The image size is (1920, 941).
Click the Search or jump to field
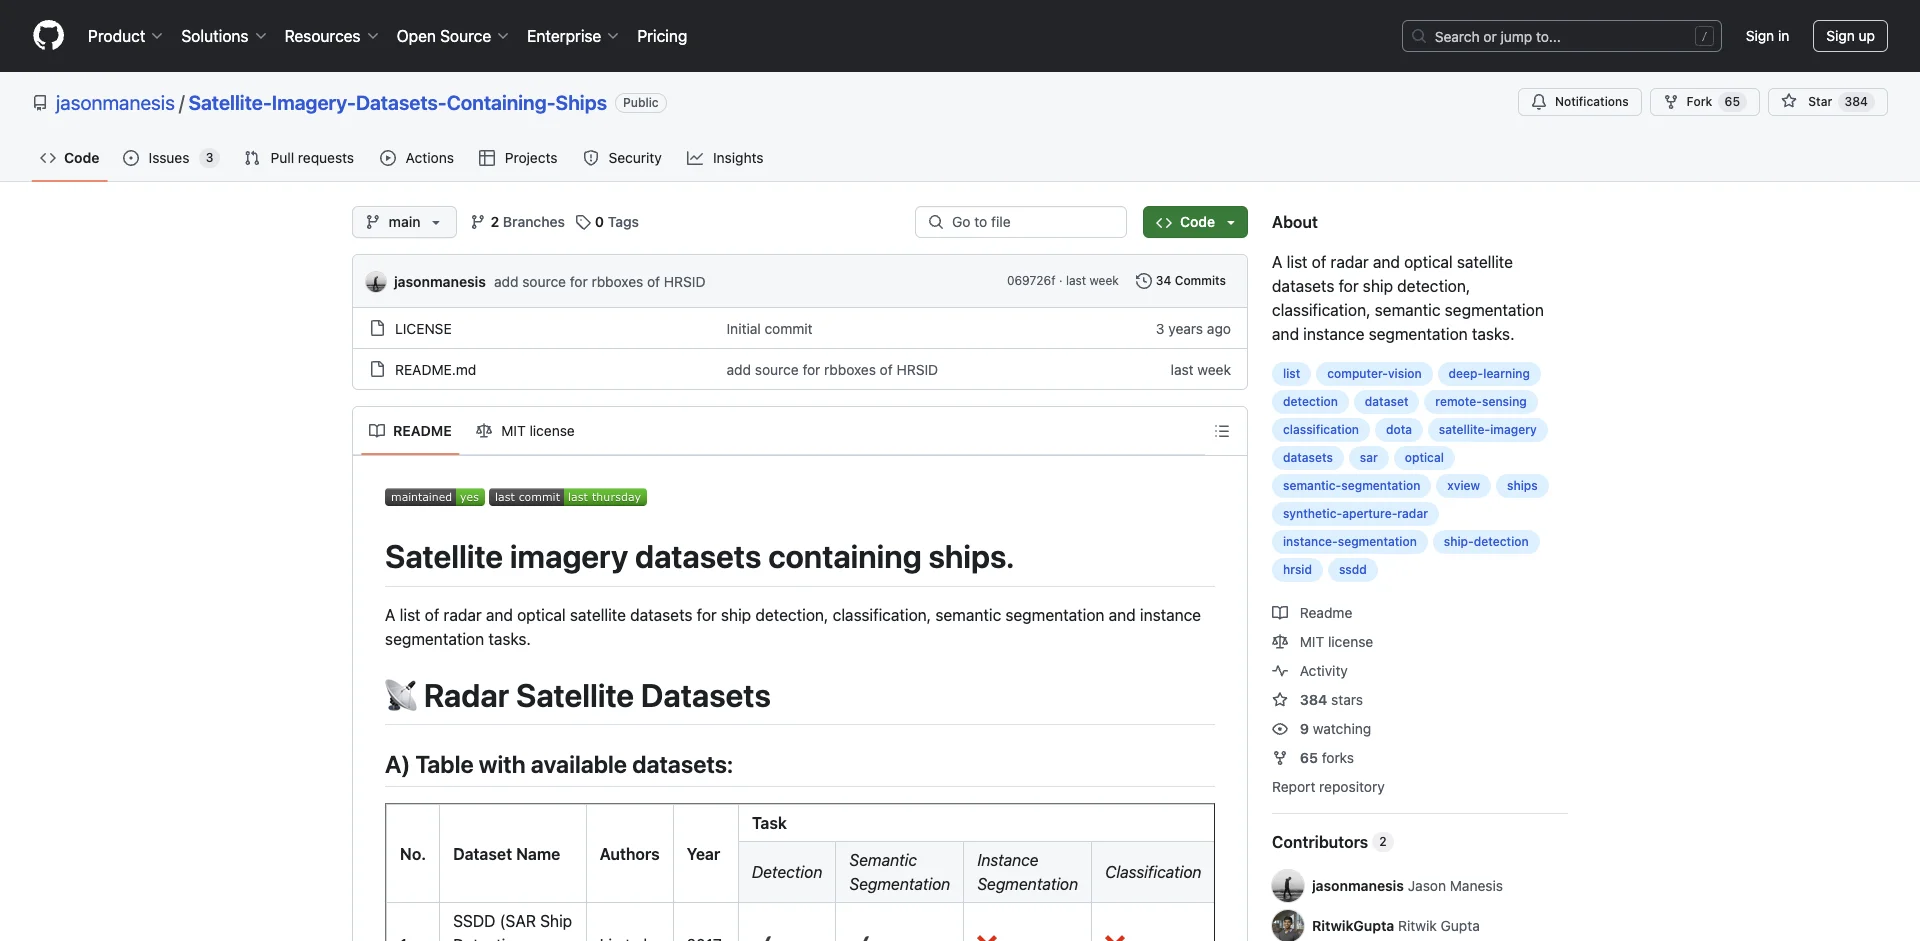pos(1562,36)
